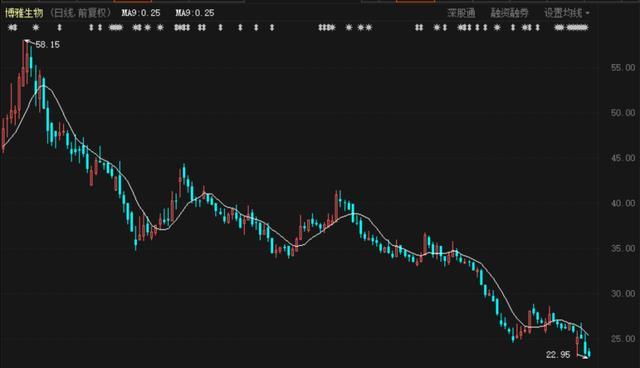Click the star event marker above the 58.15 peak
This screenshot has height=368, width=640.
pyautogui.click(x=36, y=28)
